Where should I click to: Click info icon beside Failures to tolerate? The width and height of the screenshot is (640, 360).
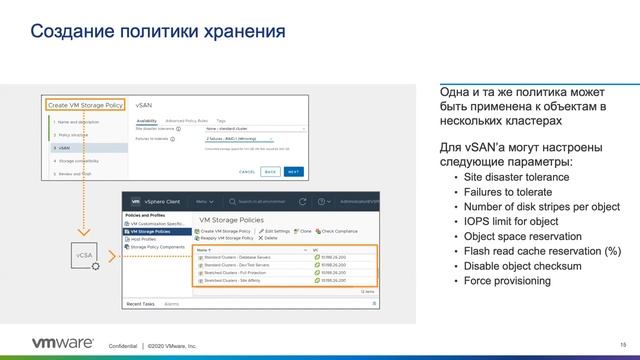(x=172, y=139)
